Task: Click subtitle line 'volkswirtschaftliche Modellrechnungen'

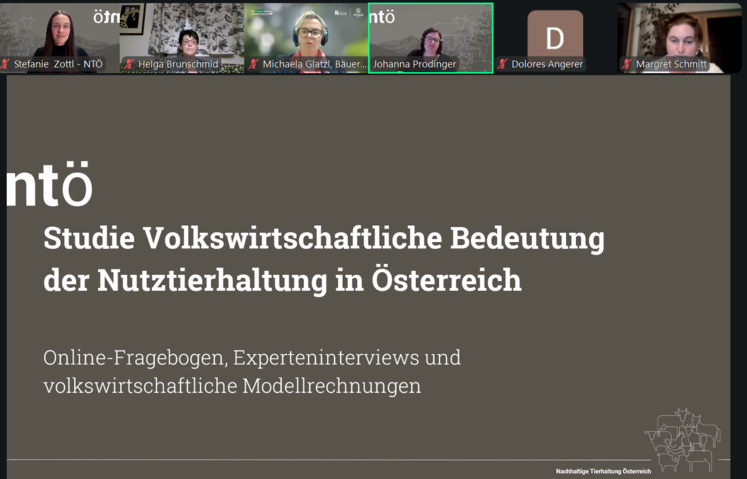Action: click(232, 386)
